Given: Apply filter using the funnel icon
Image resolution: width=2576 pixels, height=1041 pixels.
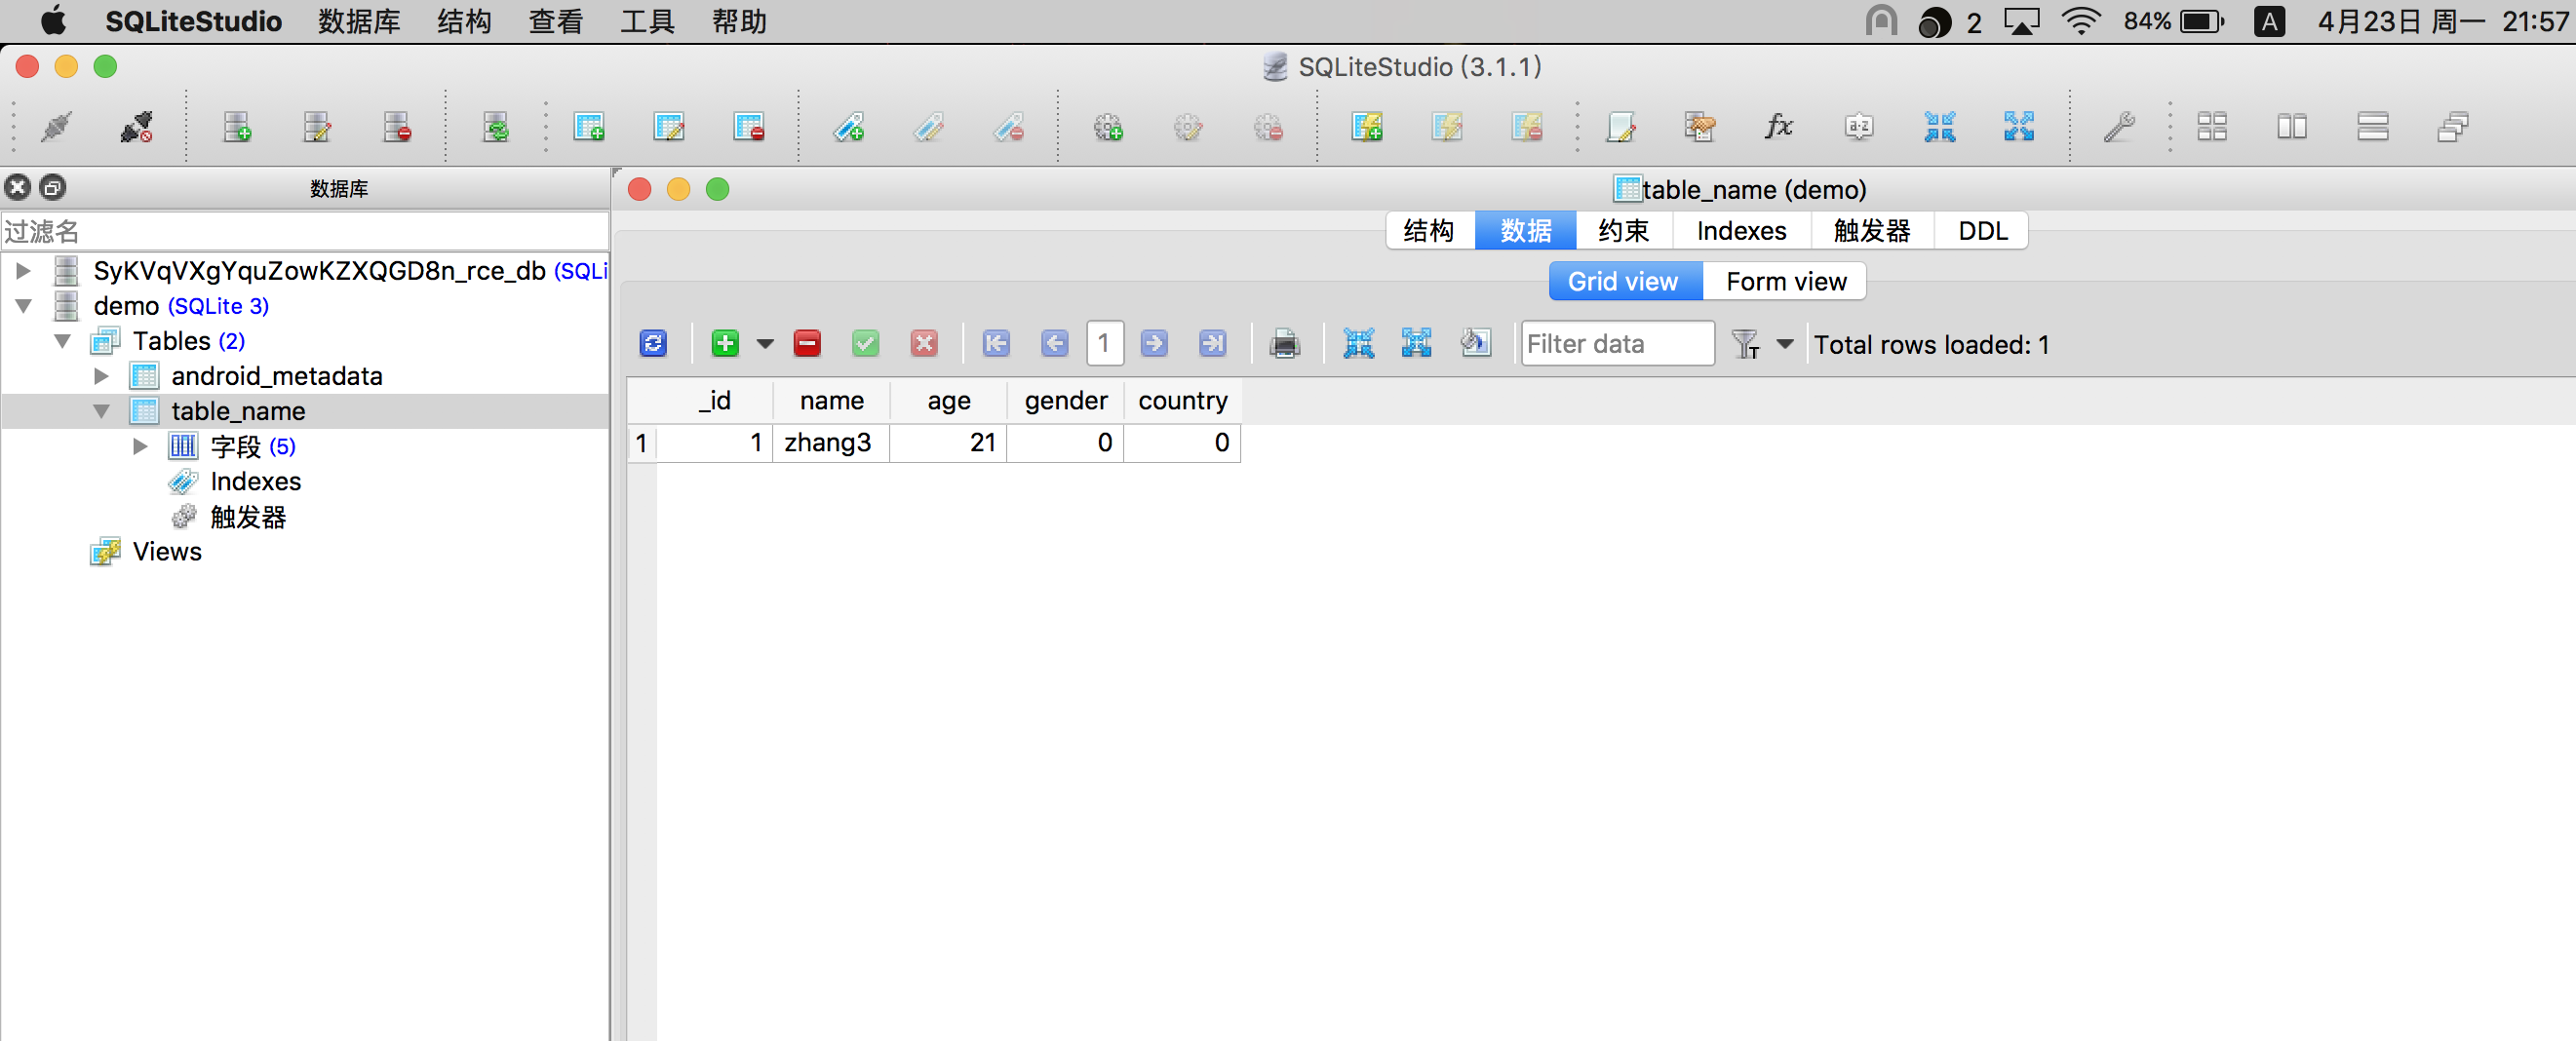Looking at the screenshot, I should [x=1746, y=344].
